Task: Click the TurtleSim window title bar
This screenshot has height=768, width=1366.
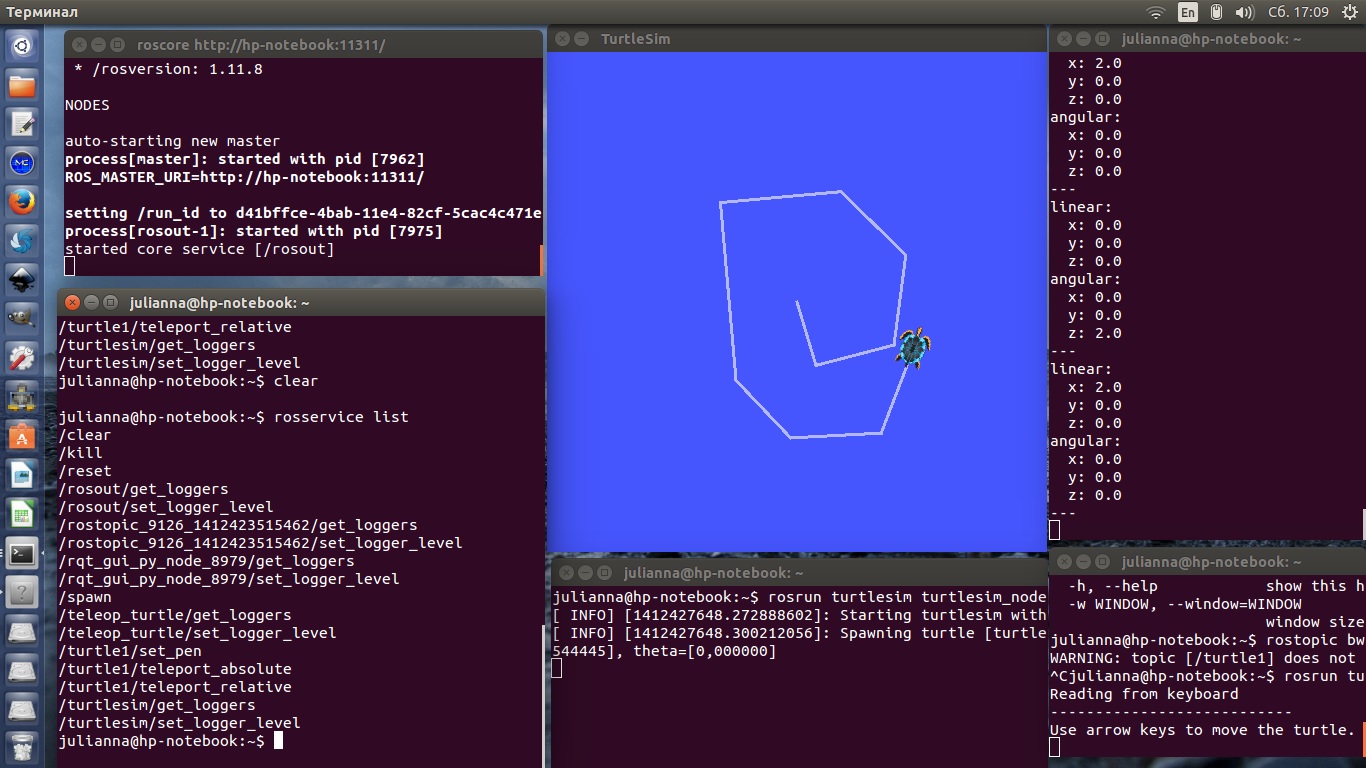Action: click(800, 39)
